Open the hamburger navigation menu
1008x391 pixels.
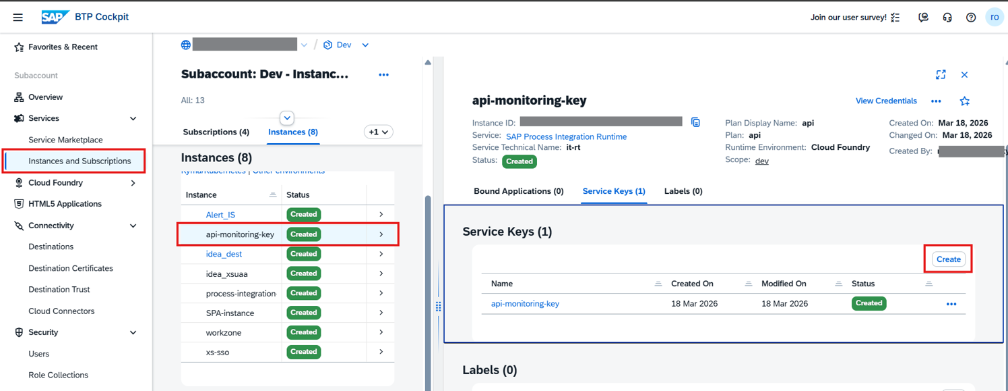point(18,17)
